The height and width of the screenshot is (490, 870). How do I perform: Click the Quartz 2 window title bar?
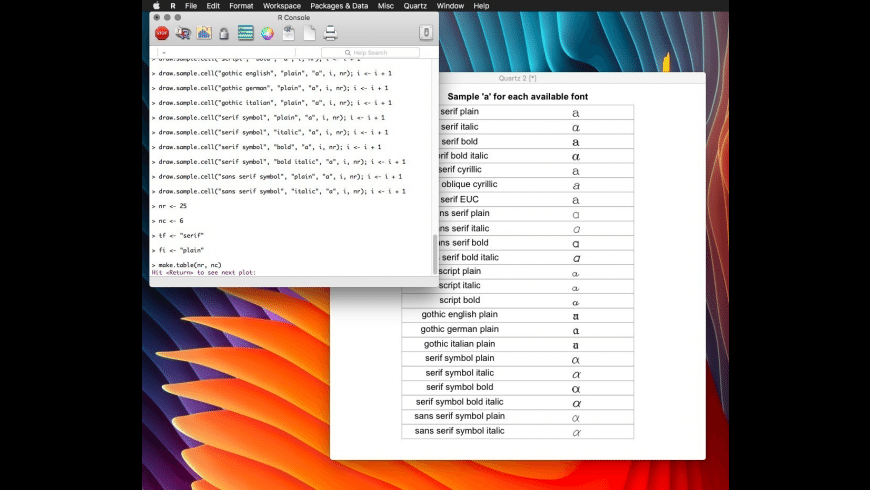[x=518, y=78]
